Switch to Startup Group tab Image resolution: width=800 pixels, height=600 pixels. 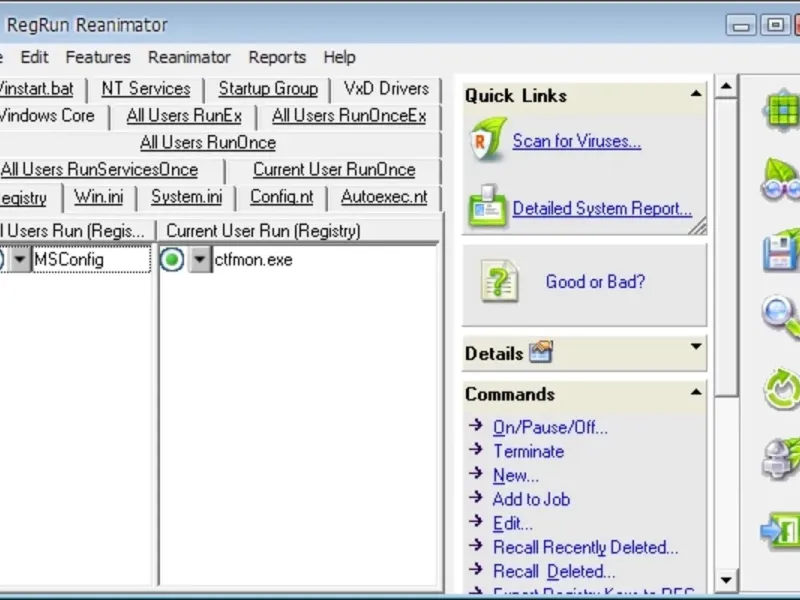click(268, 89)
